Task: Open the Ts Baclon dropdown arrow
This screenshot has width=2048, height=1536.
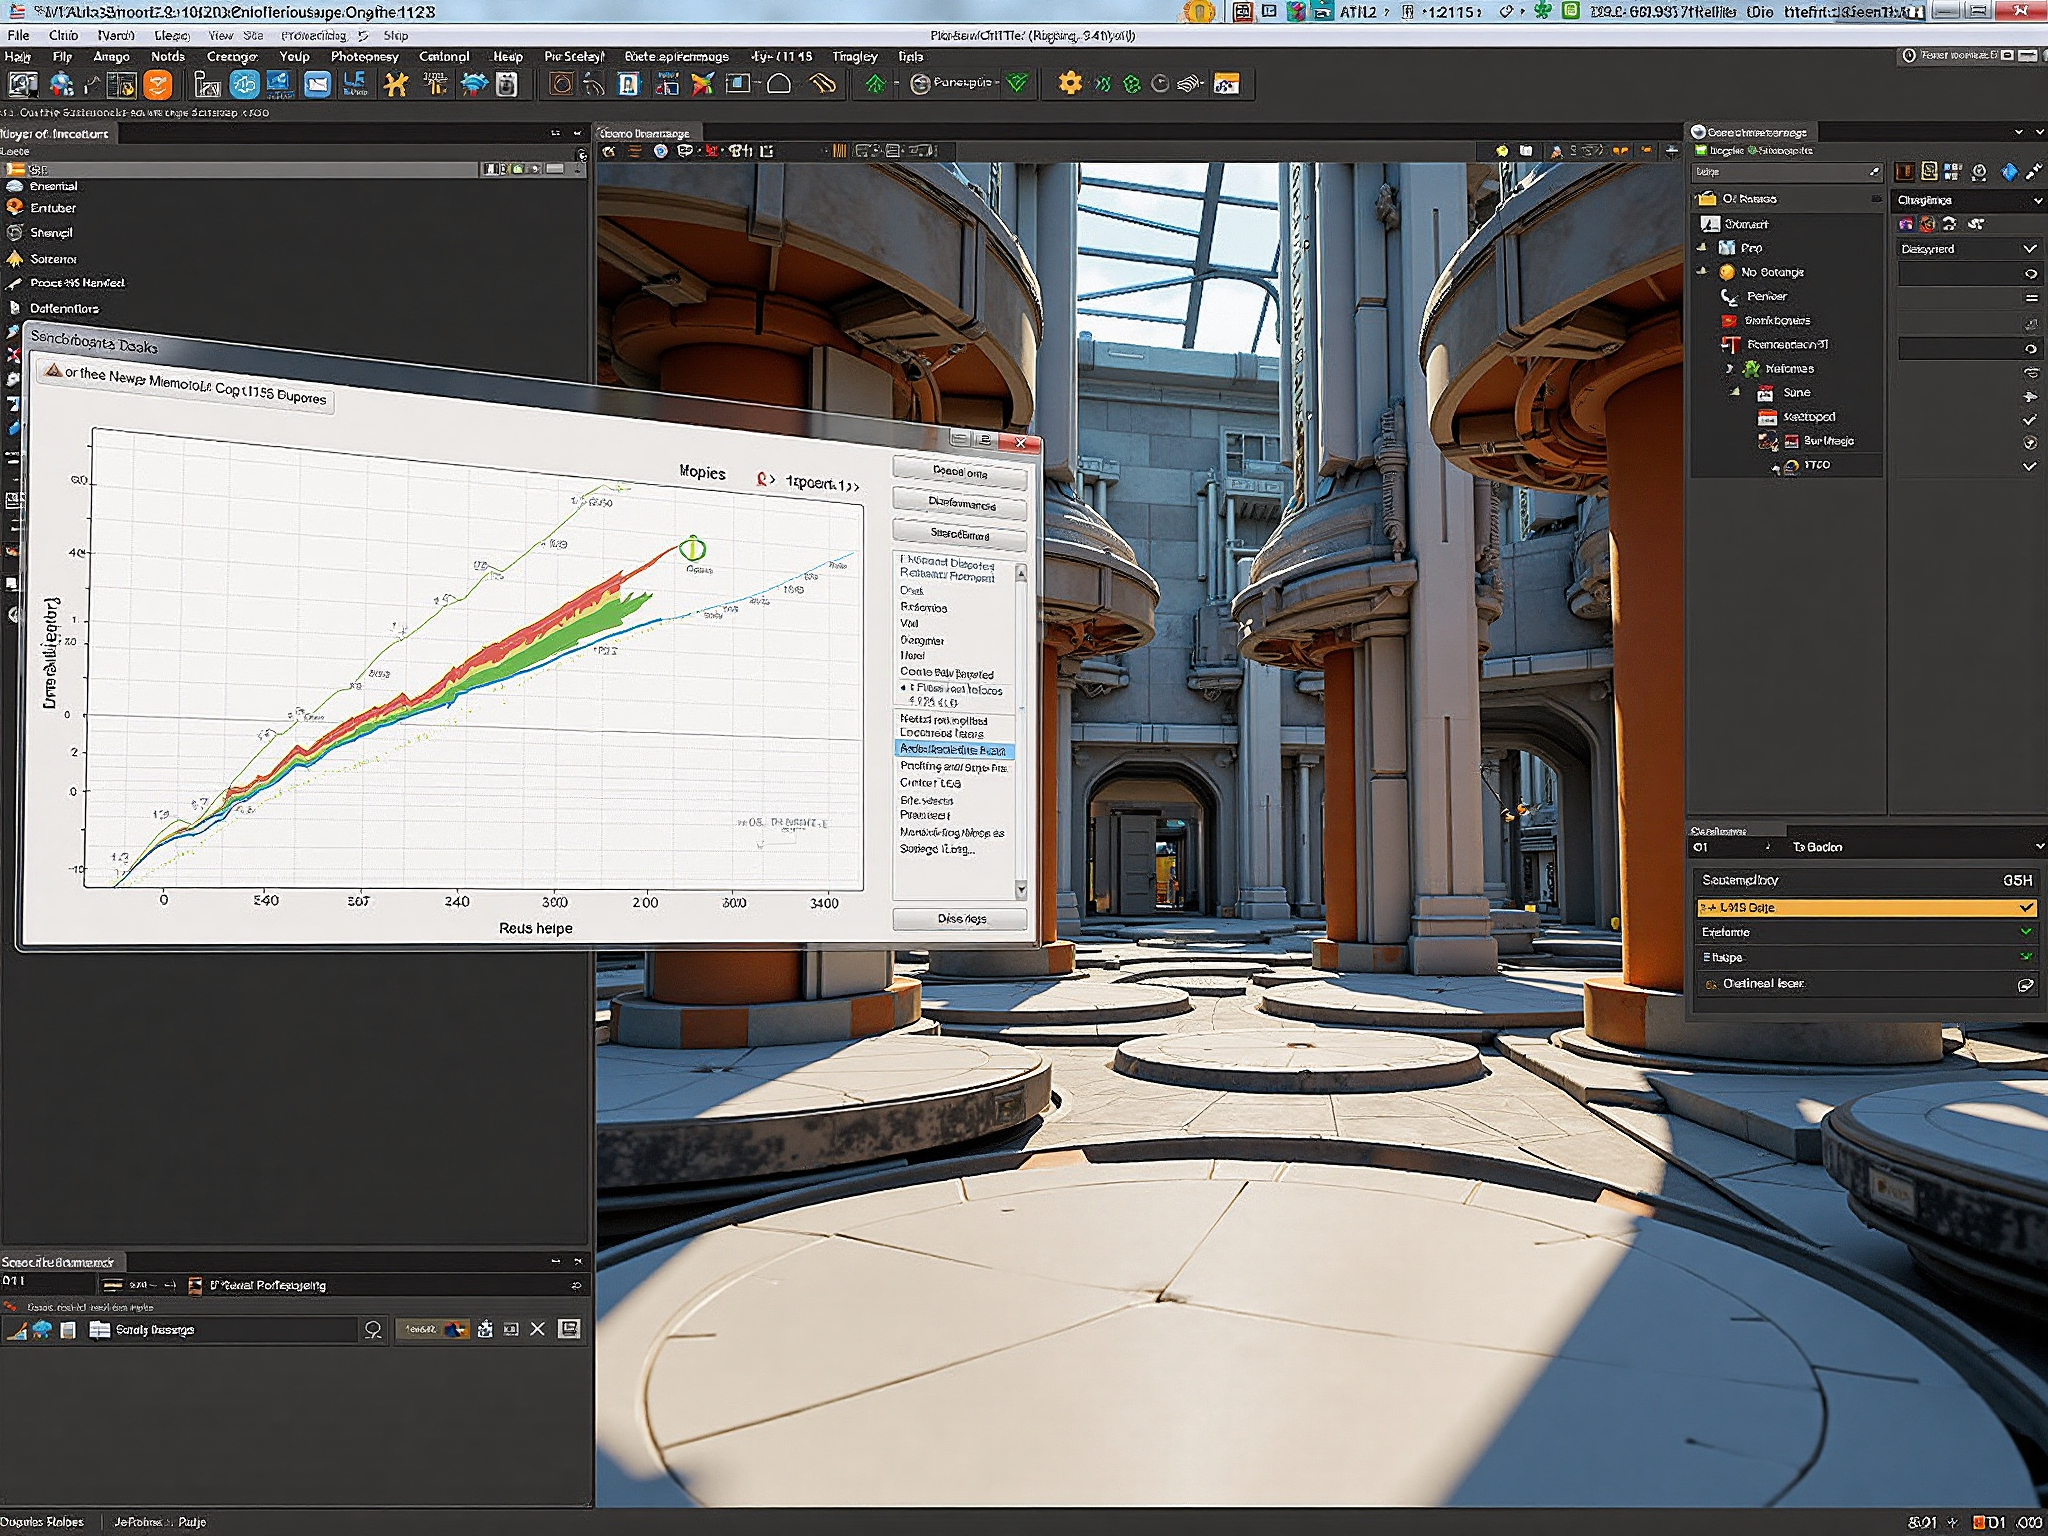Action: [x=2039, y=847]
